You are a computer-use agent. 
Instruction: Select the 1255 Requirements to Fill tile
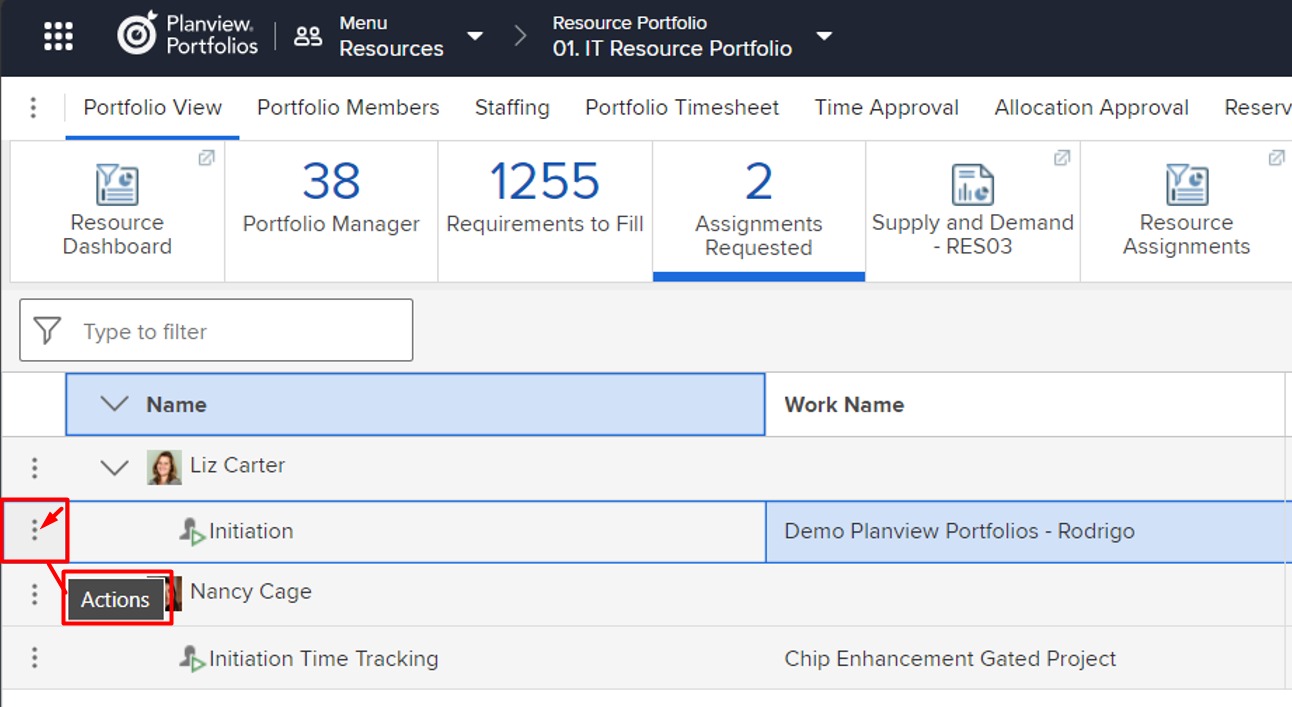(545, 210)
